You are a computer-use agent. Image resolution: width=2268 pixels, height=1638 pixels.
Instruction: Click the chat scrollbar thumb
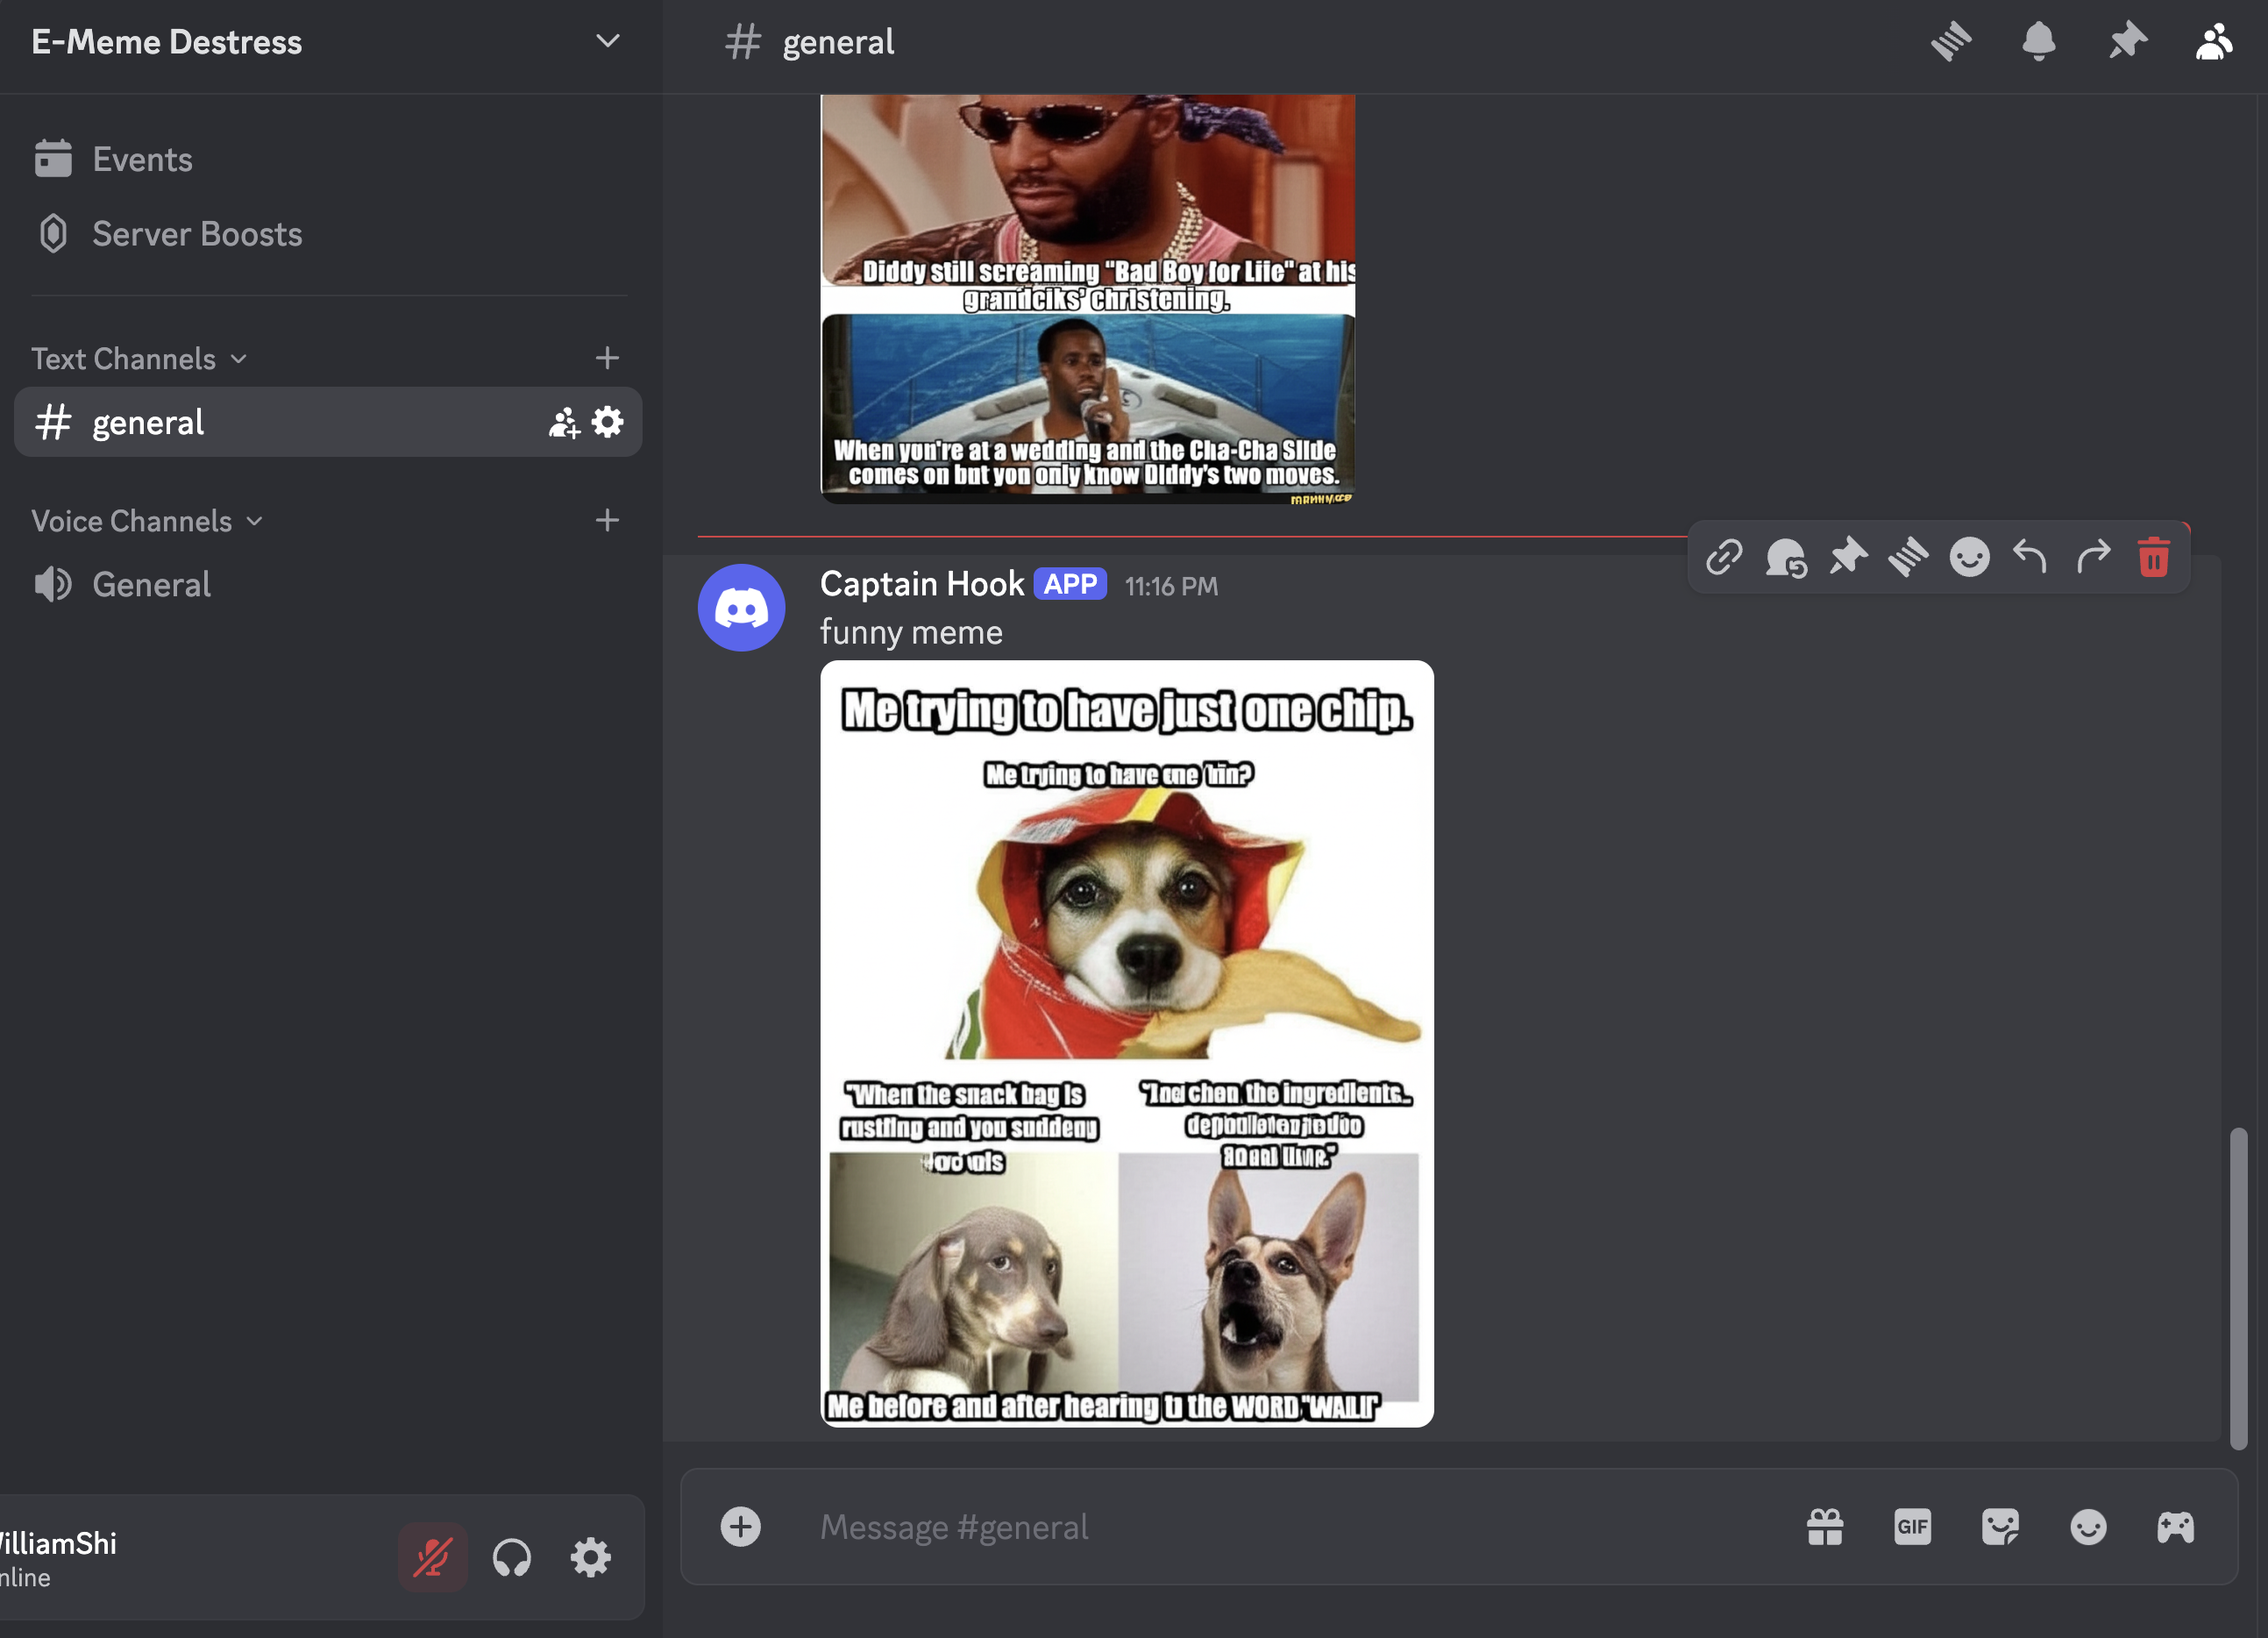pyautogui.click(x=2238, y=1288)
